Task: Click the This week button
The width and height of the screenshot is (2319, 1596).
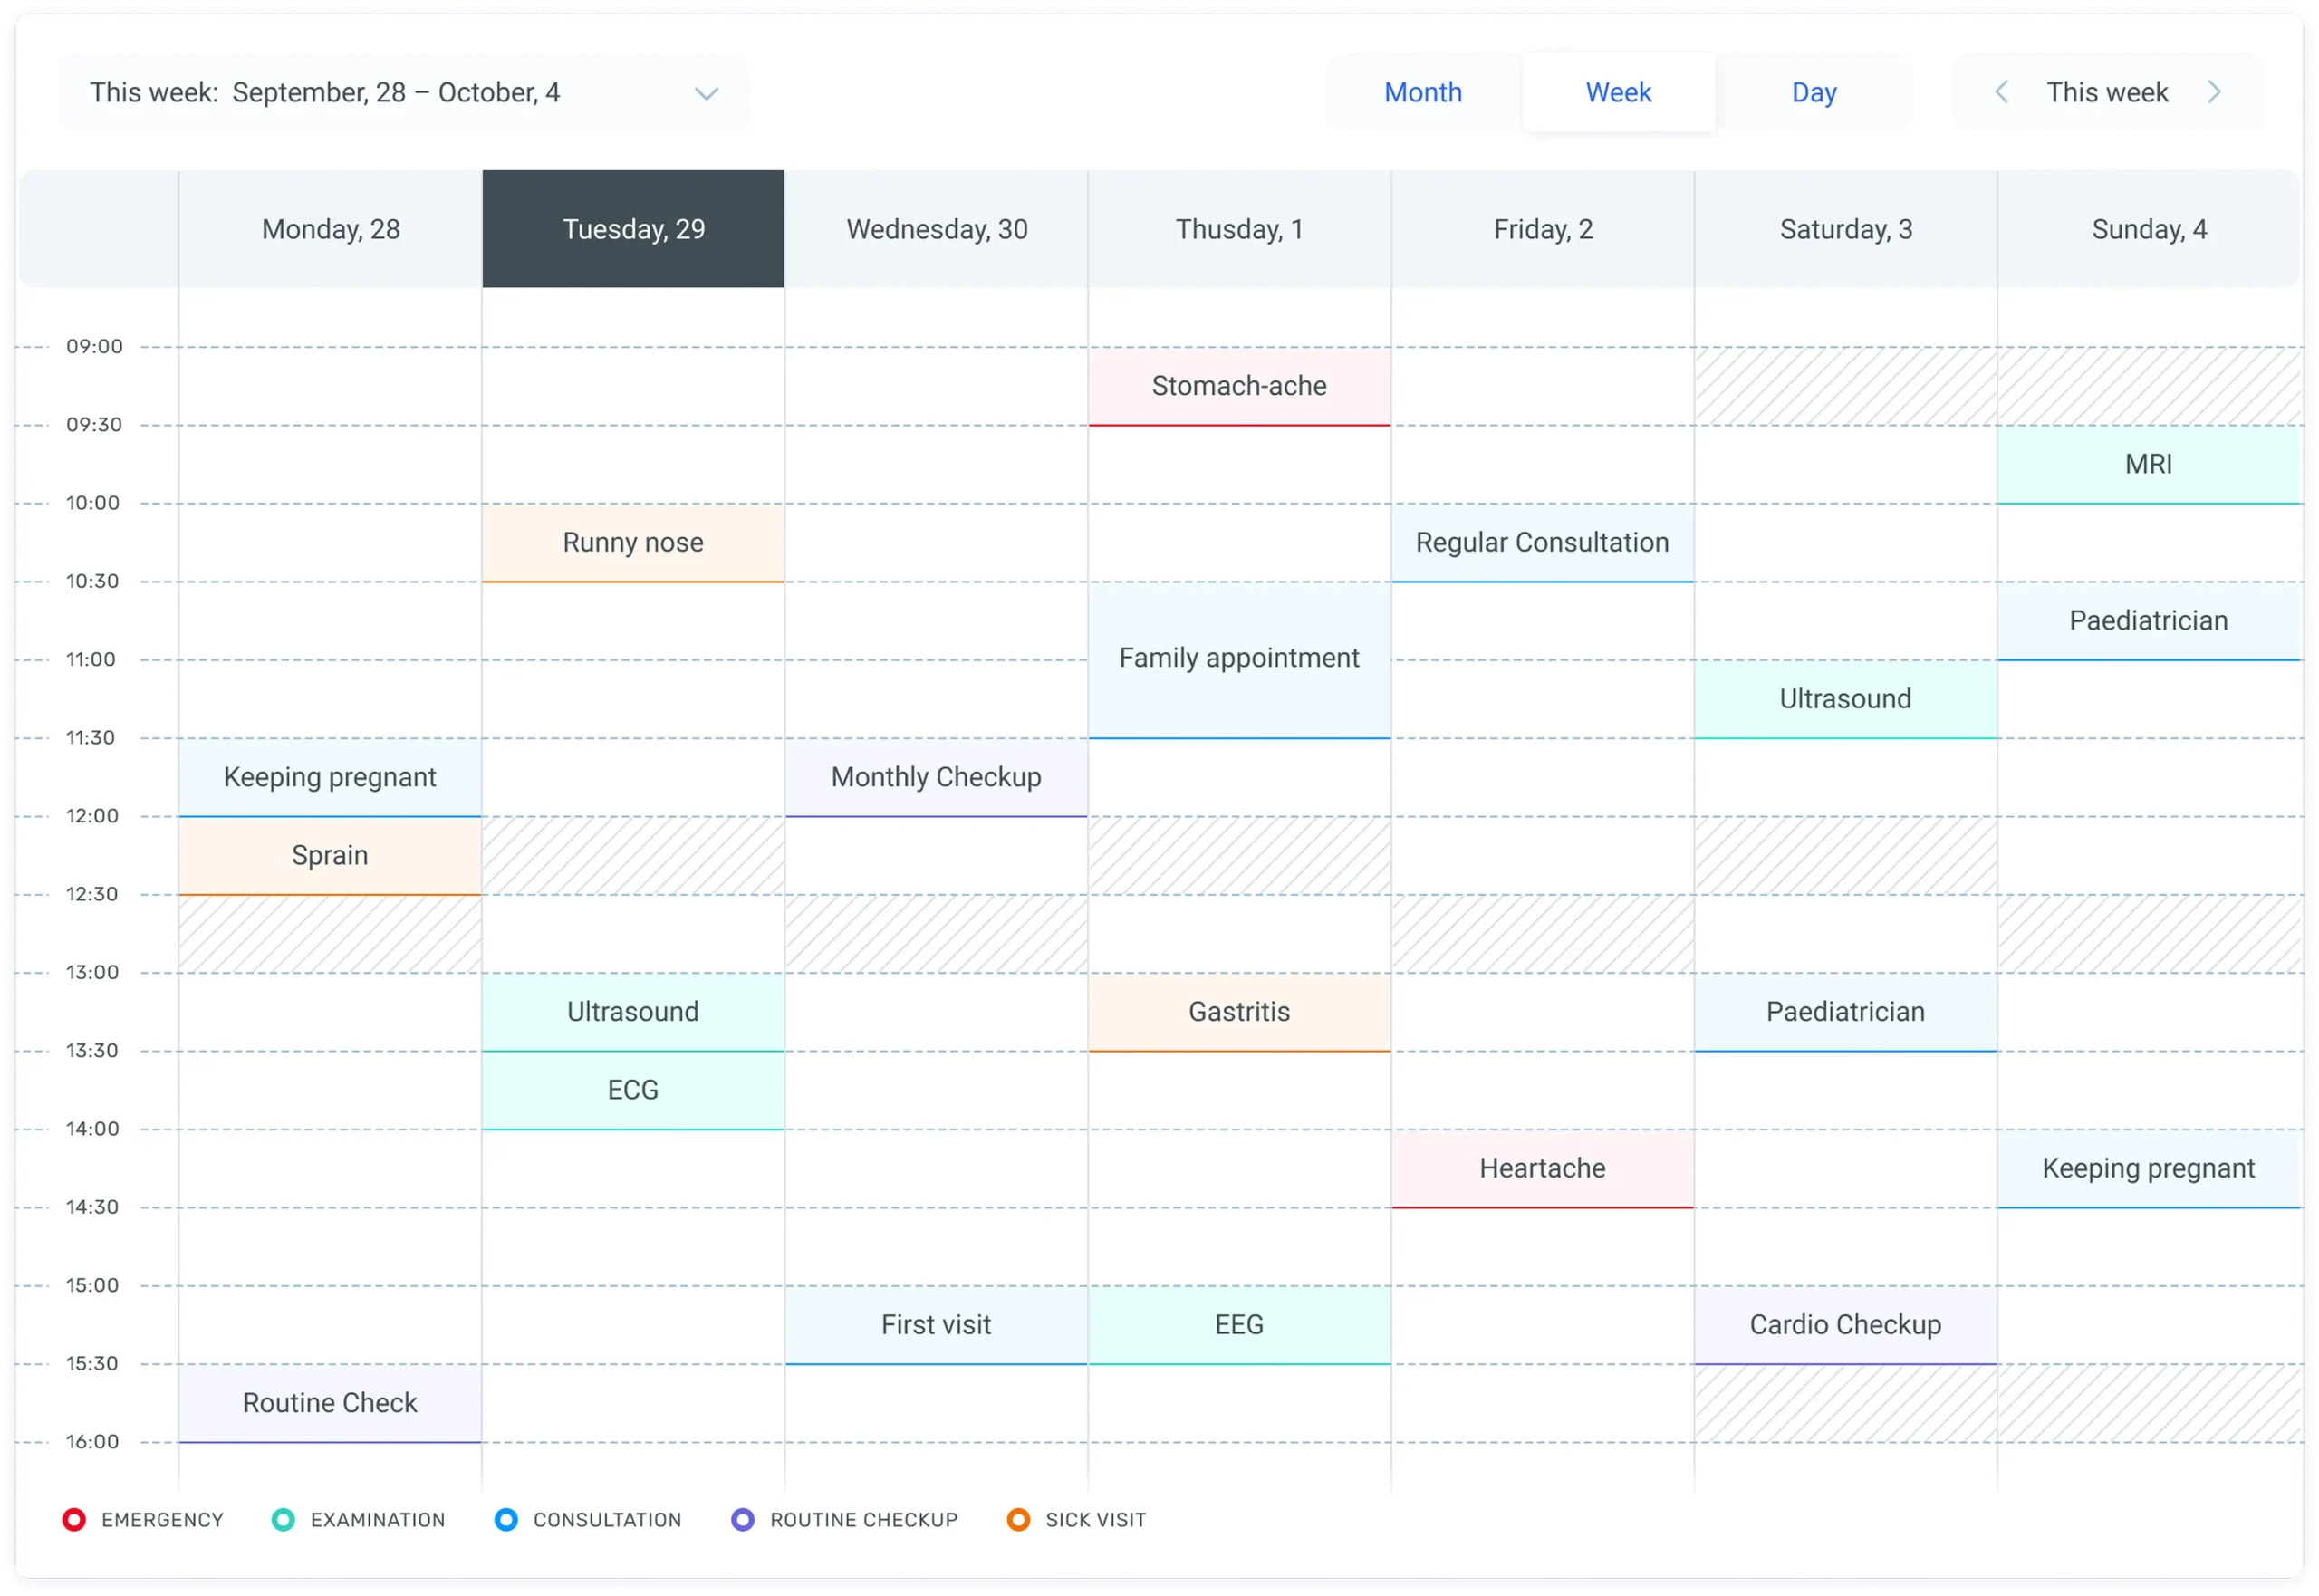Action: (x=2106, y=92)
